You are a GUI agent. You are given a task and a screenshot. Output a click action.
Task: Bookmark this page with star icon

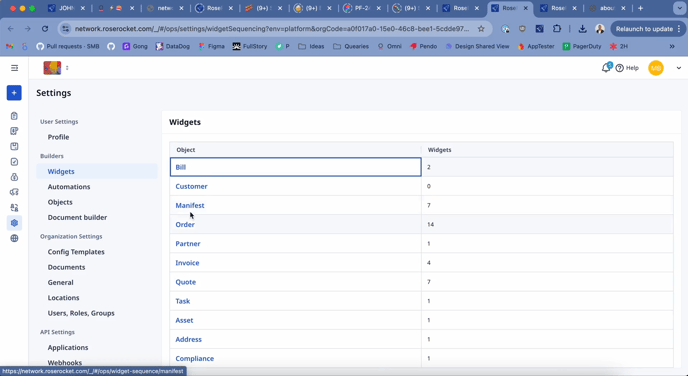[481, 29]
